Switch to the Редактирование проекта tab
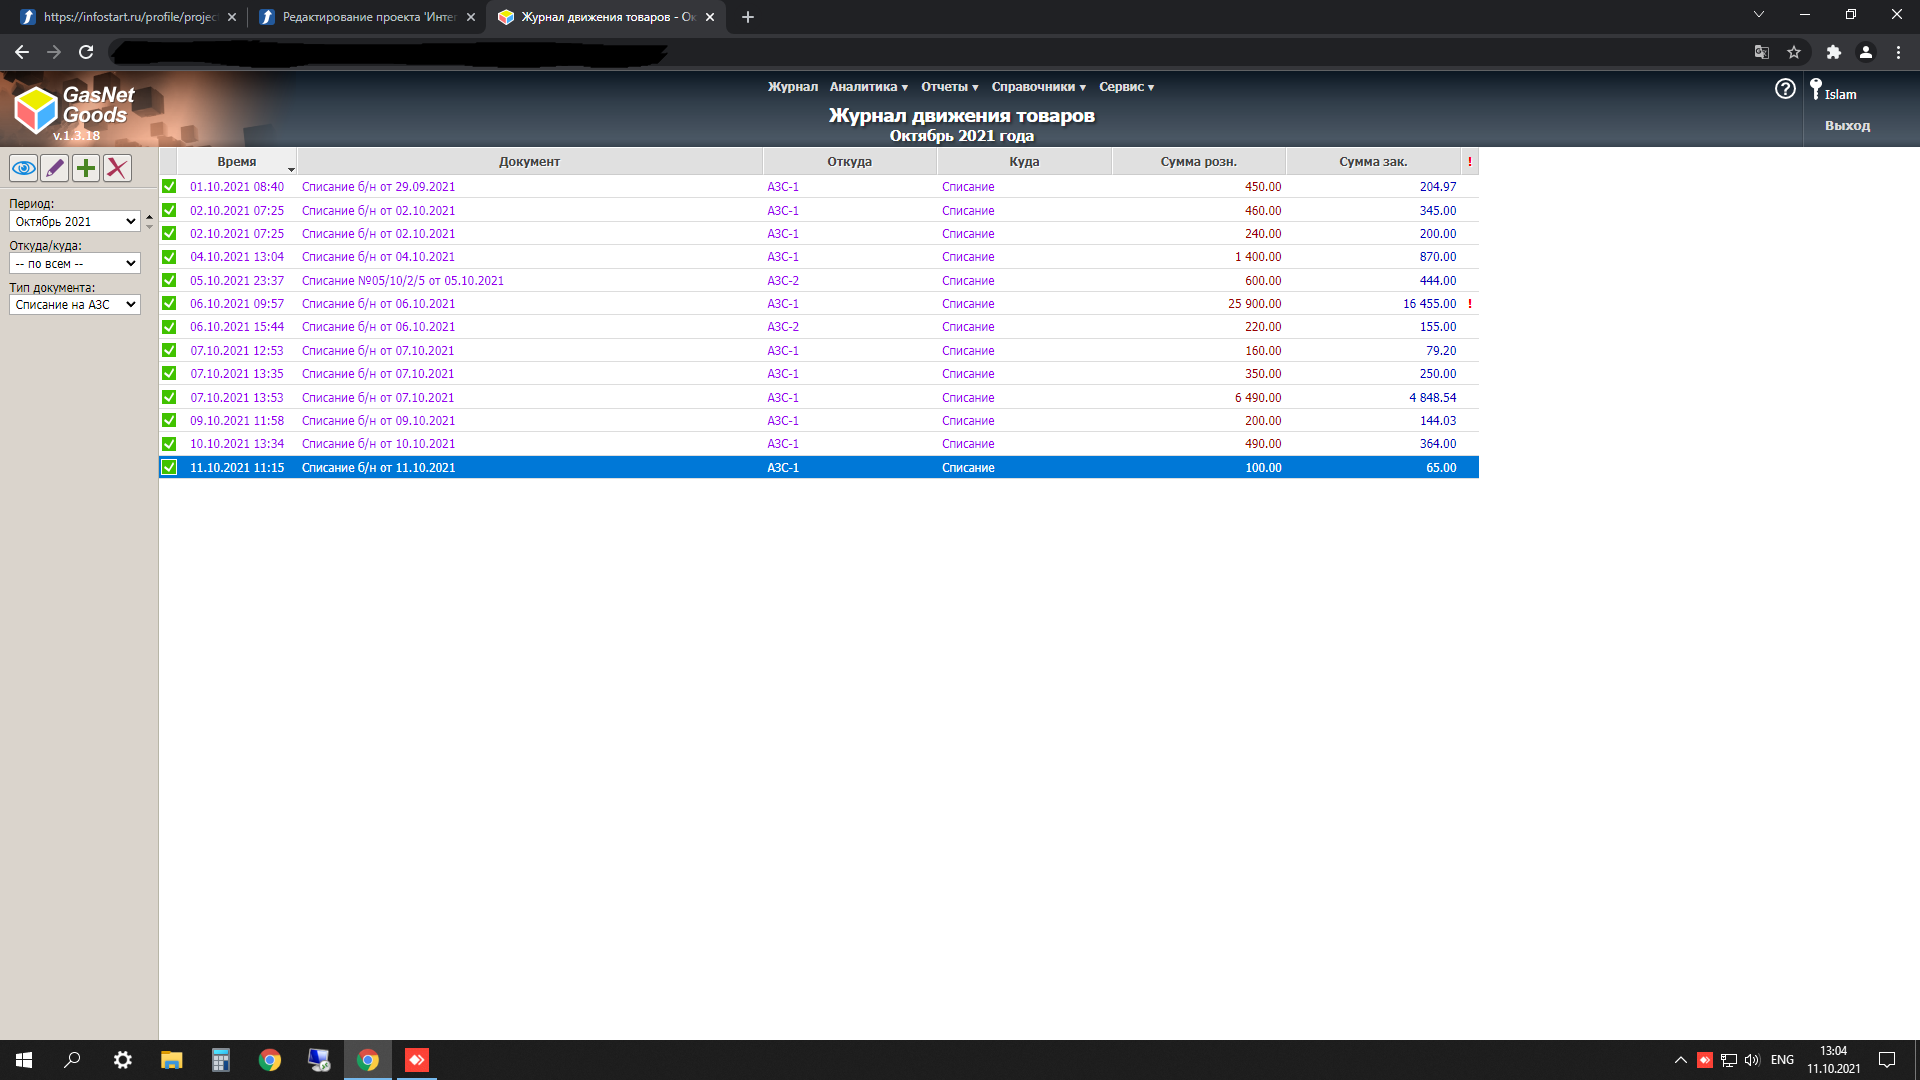This screenshot has width=1920, height=1080. [x=366, y=17]
